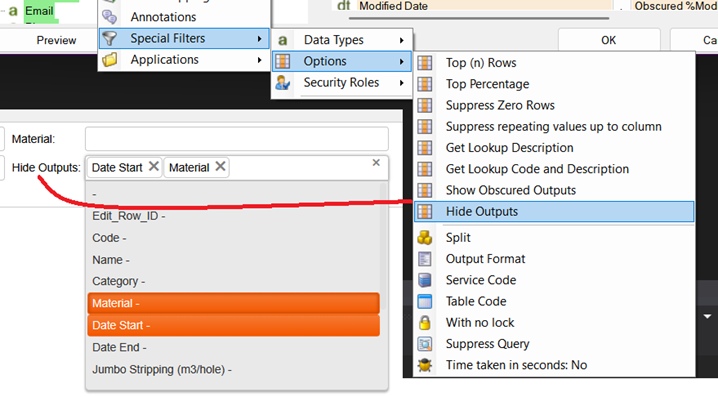The image size is (718, 397).
Task: Choose Hide Outputs menu item
Action: pyautogui.click(x=554, y=212)
